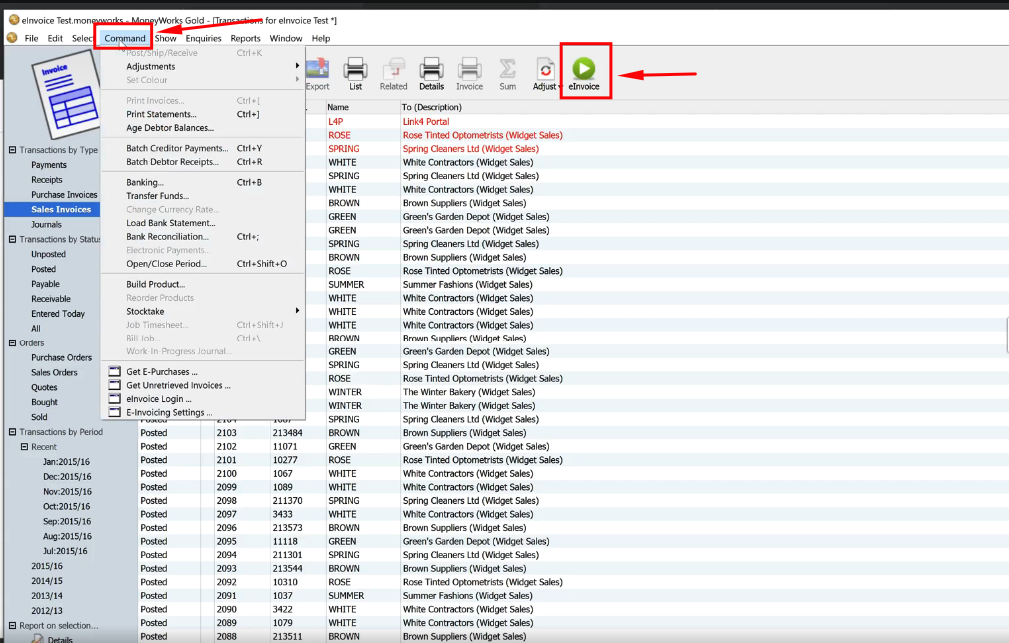Select Entered Today in the sidebar
This screenshot has height=643, width=1009.
click(x=58, y=313)
